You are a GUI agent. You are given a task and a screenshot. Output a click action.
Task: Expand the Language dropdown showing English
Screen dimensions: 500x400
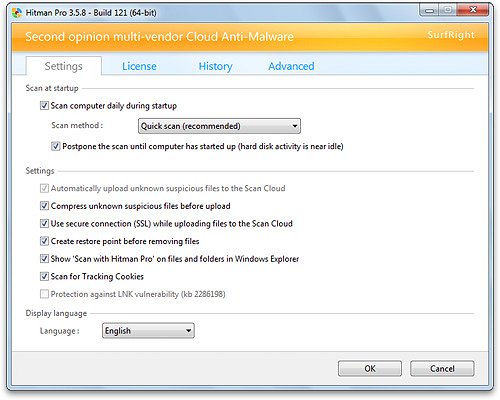click(x=148, y=331)
